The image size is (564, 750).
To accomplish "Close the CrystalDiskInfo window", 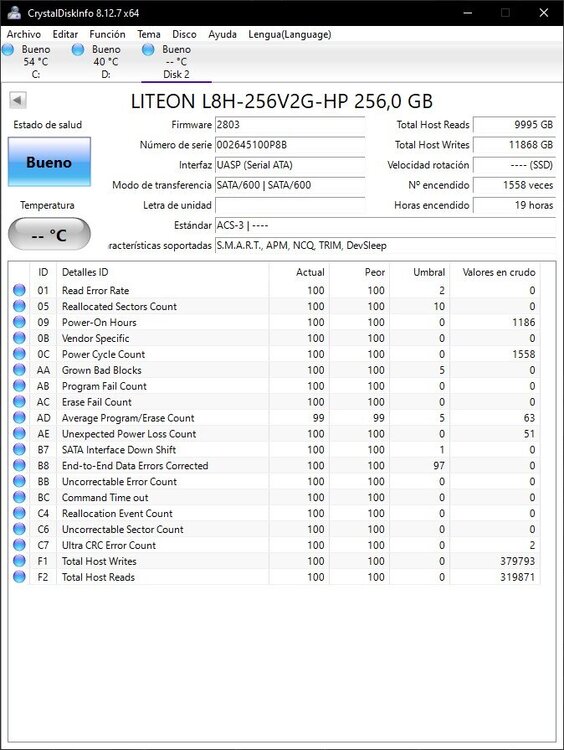I will pos(543,13).
